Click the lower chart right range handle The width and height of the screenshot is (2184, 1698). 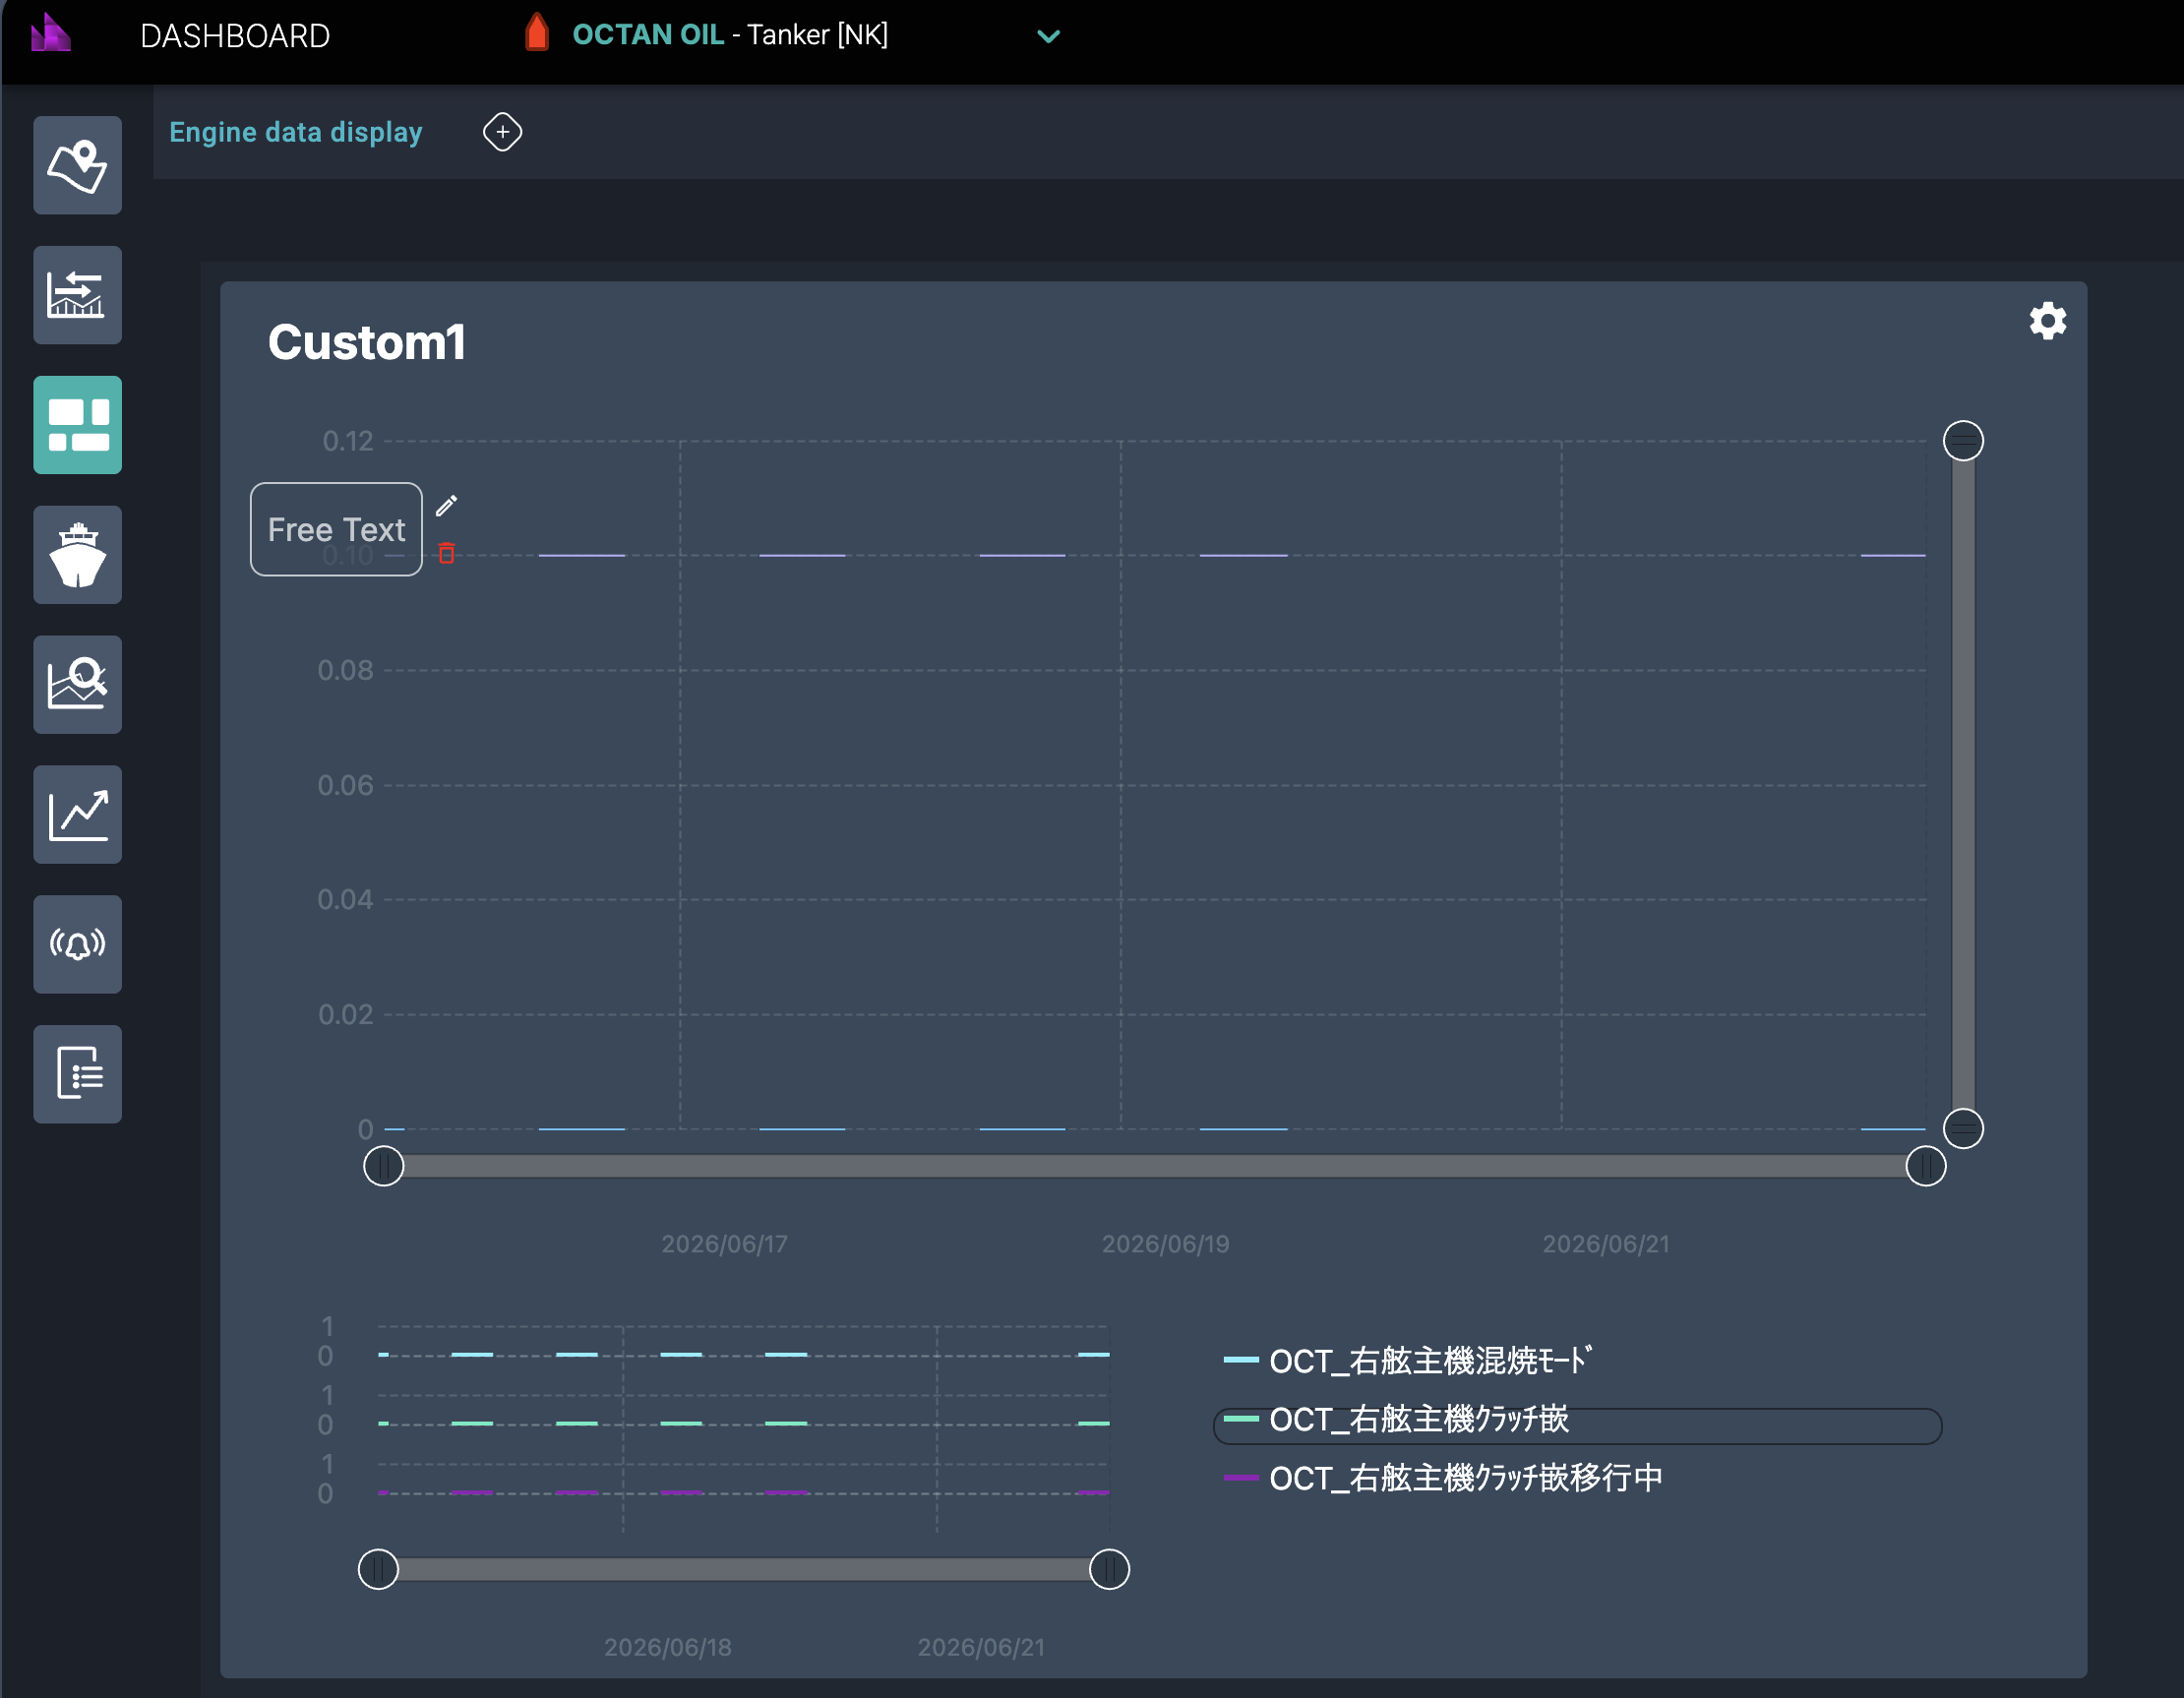click(1109, 1569)
